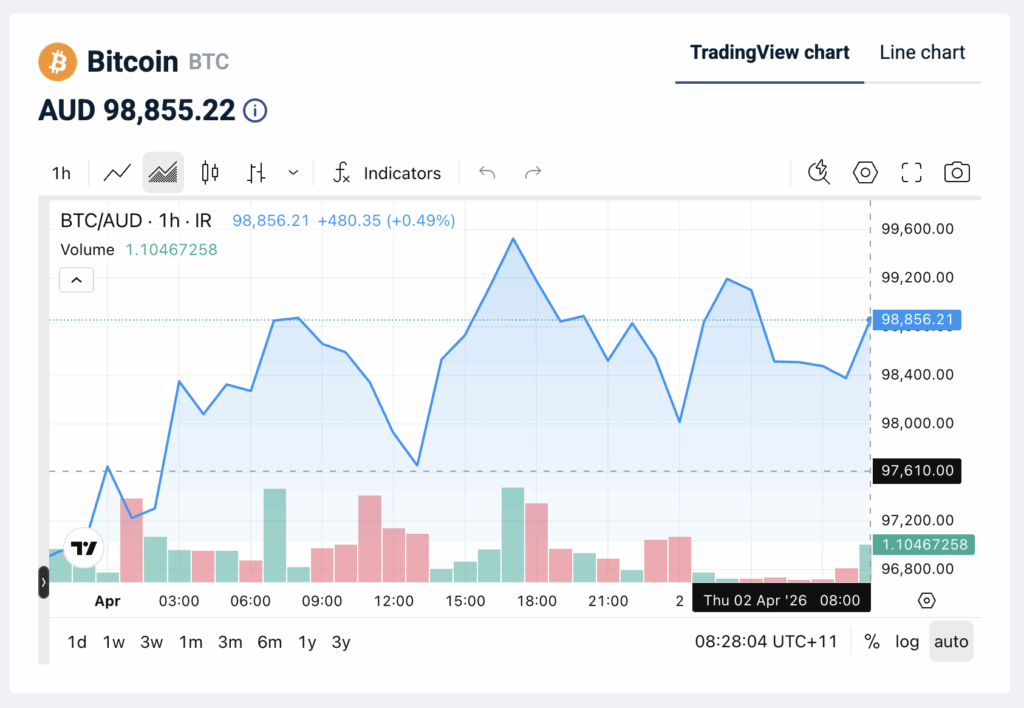Open the chart style chevron dropdown
The height and width of the screenshot is (708, 1024).
[292, 172]
